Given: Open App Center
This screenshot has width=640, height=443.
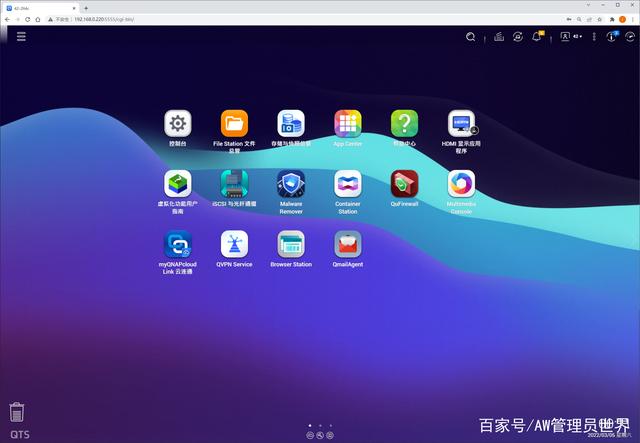Looking at the screenshot, I should 348,123.
